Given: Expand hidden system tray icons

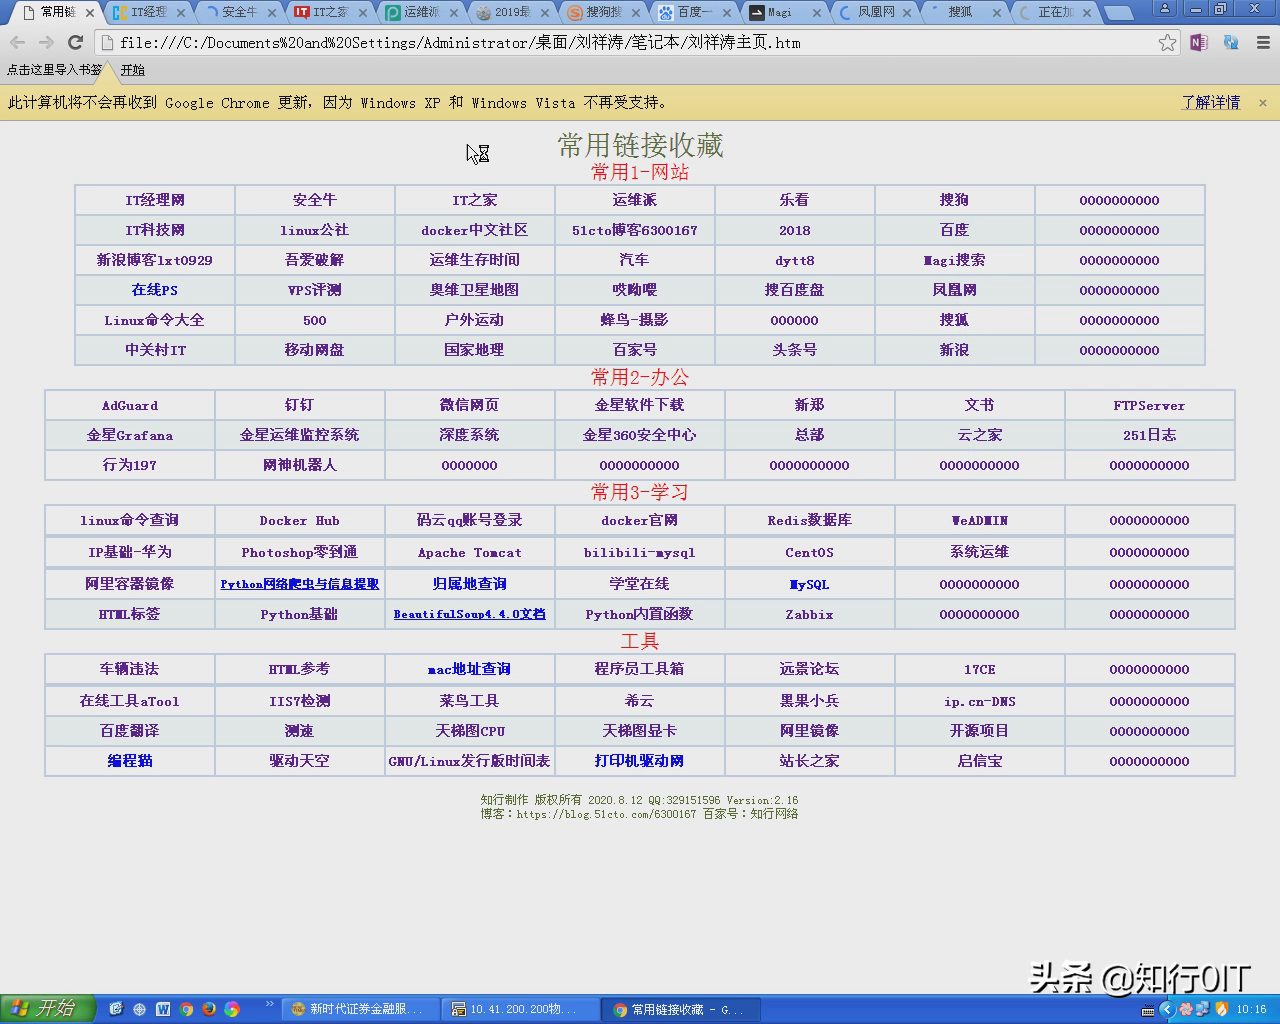Looking at the screenshot, I should coord(1166,1009).
